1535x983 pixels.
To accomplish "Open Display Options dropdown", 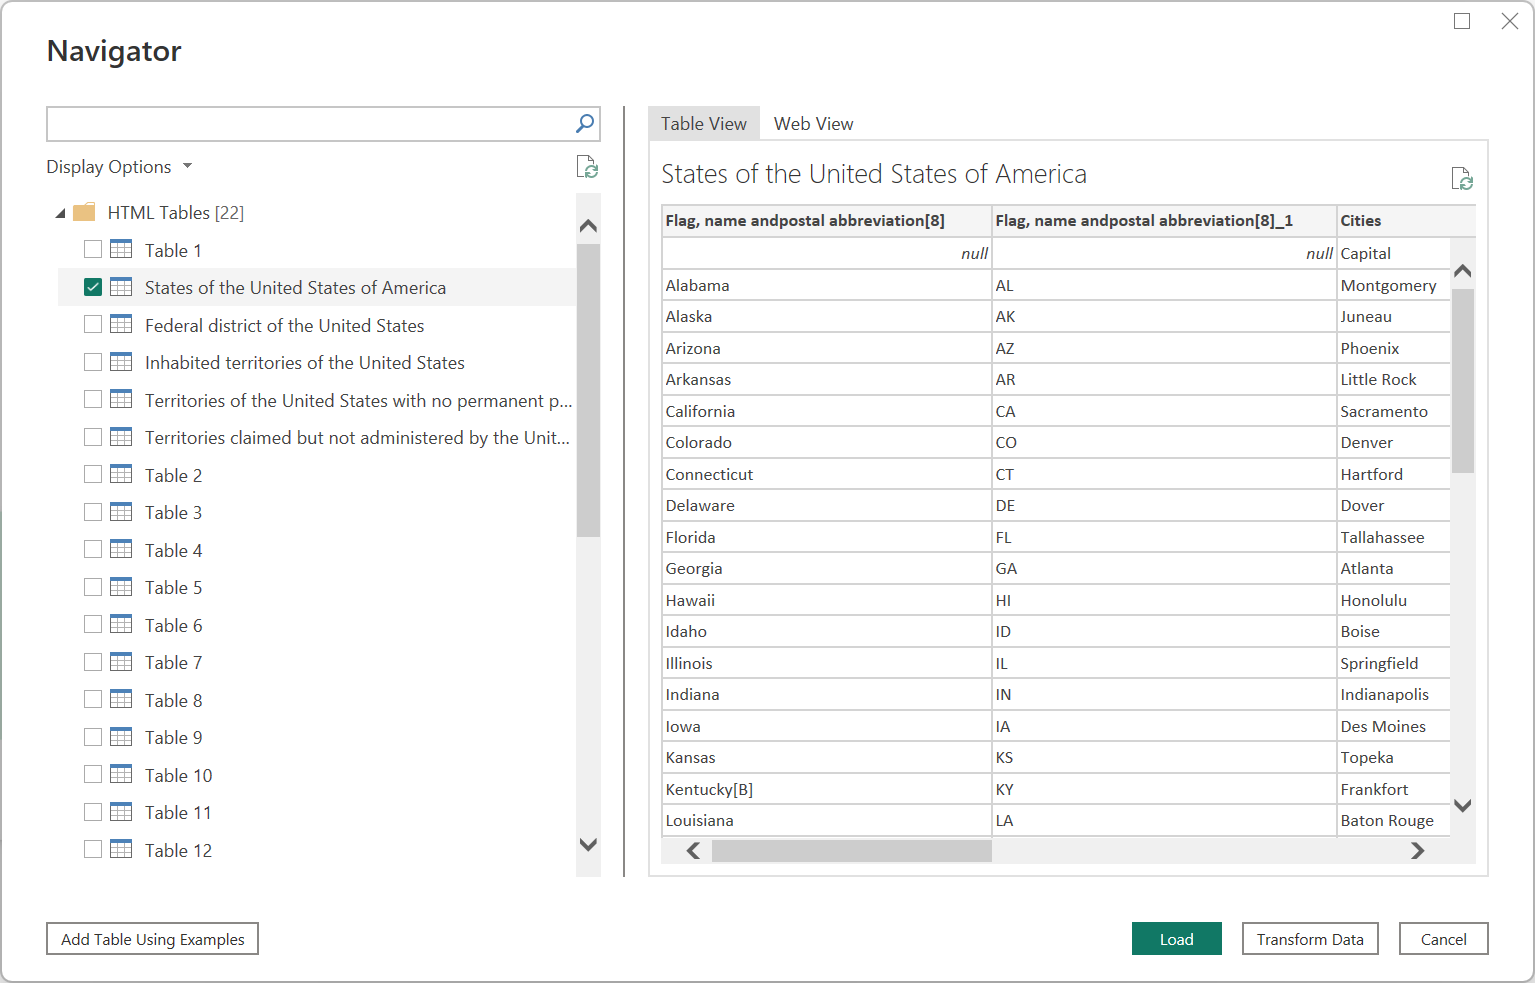I will (119, 167).
